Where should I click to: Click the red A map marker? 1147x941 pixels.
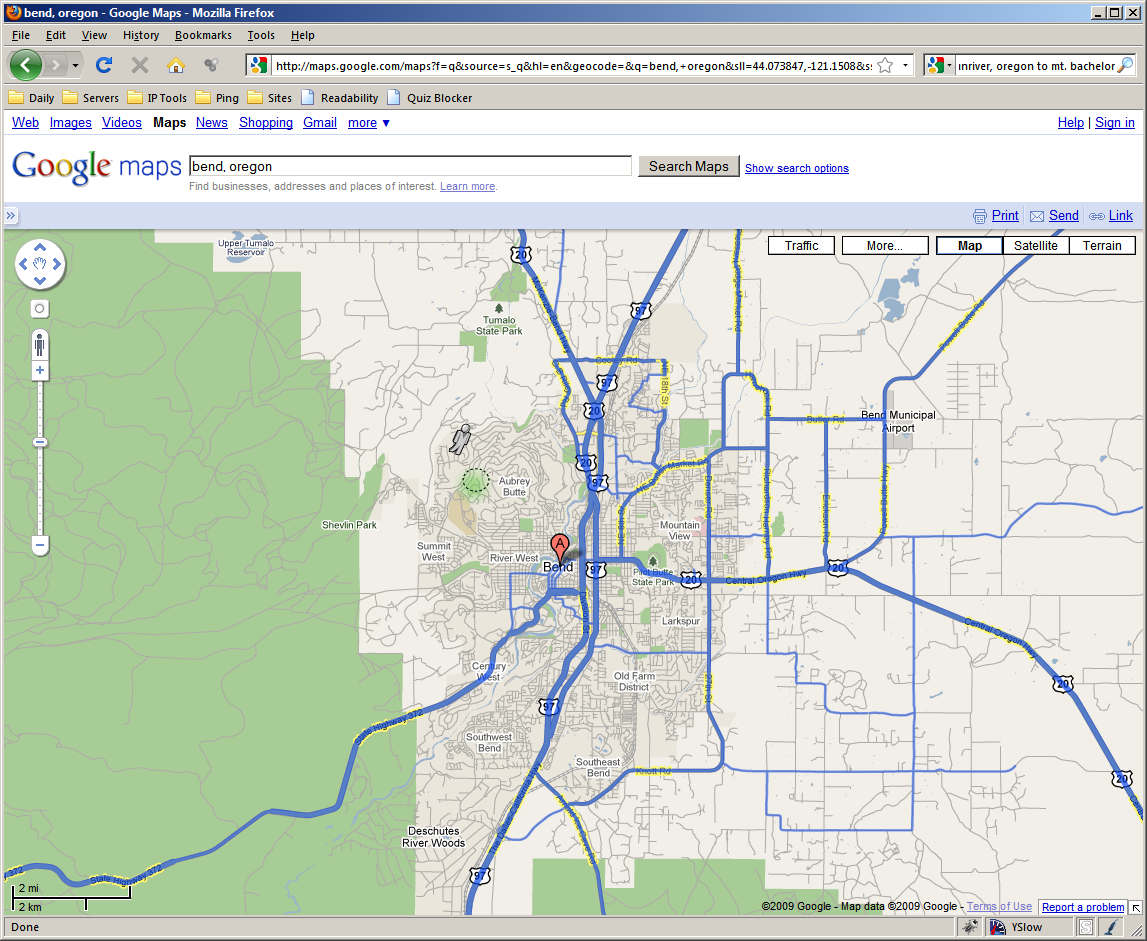pyautogui.click(x=560, y=547)
